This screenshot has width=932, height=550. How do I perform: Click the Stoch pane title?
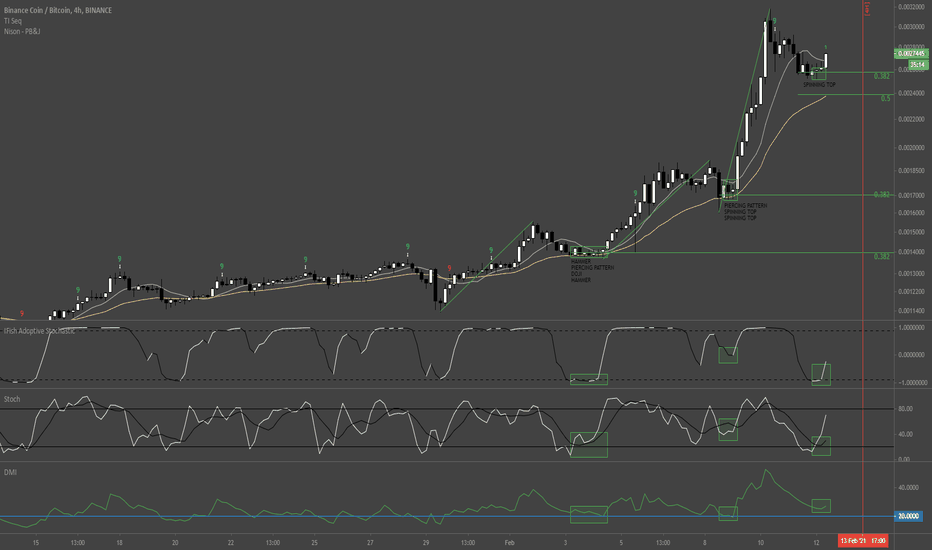tap(12, 399)
